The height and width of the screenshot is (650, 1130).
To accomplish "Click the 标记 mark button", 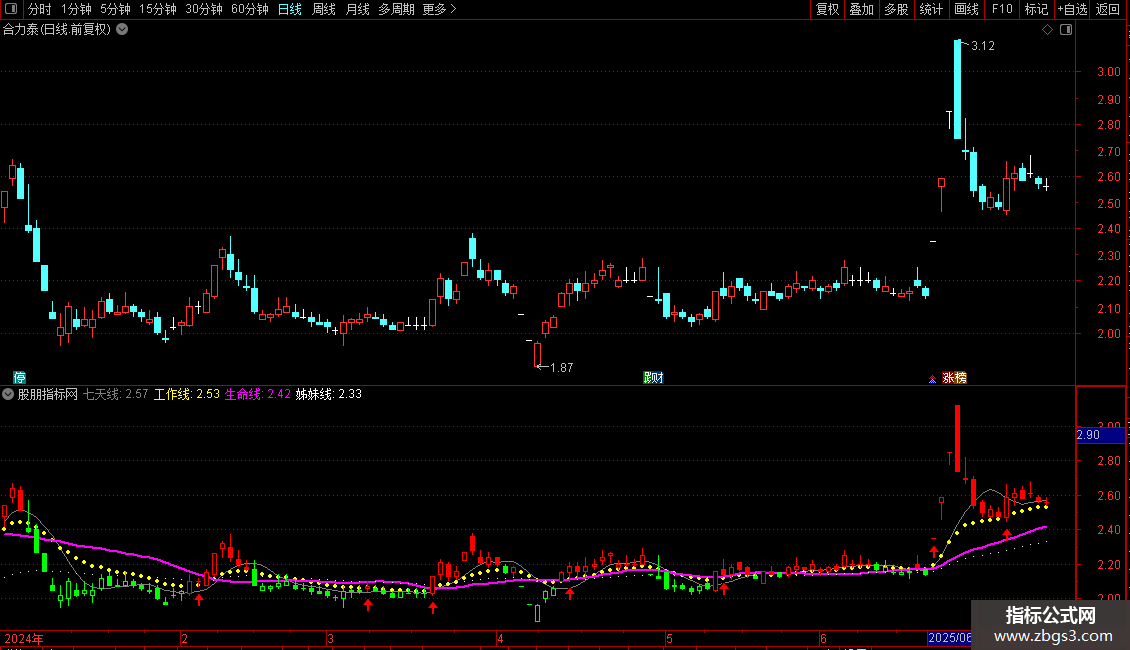I will [1036, 9].
